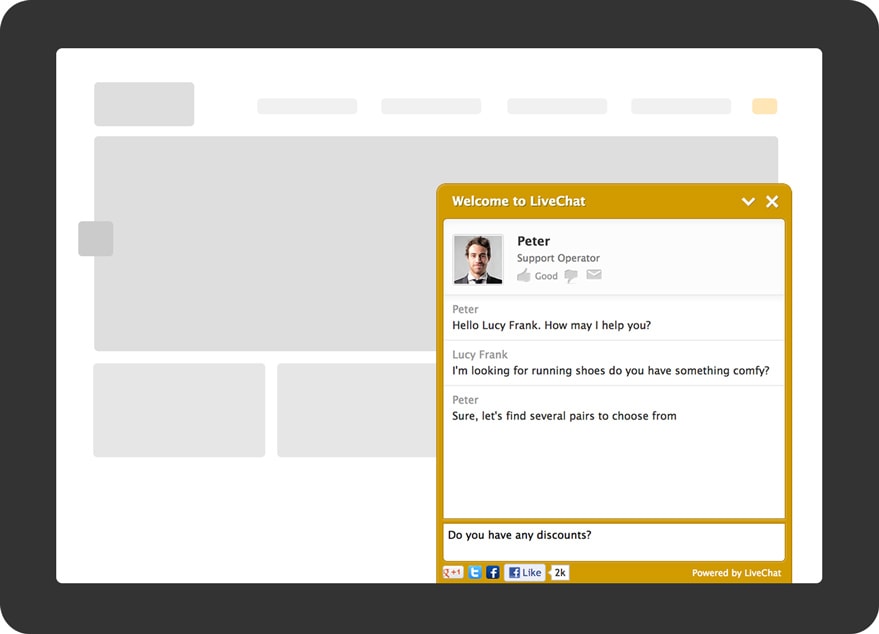This screenshot has width=879, height=634.
Task: Select the first placeholder navigation menu item
Action: coord(307,106)
